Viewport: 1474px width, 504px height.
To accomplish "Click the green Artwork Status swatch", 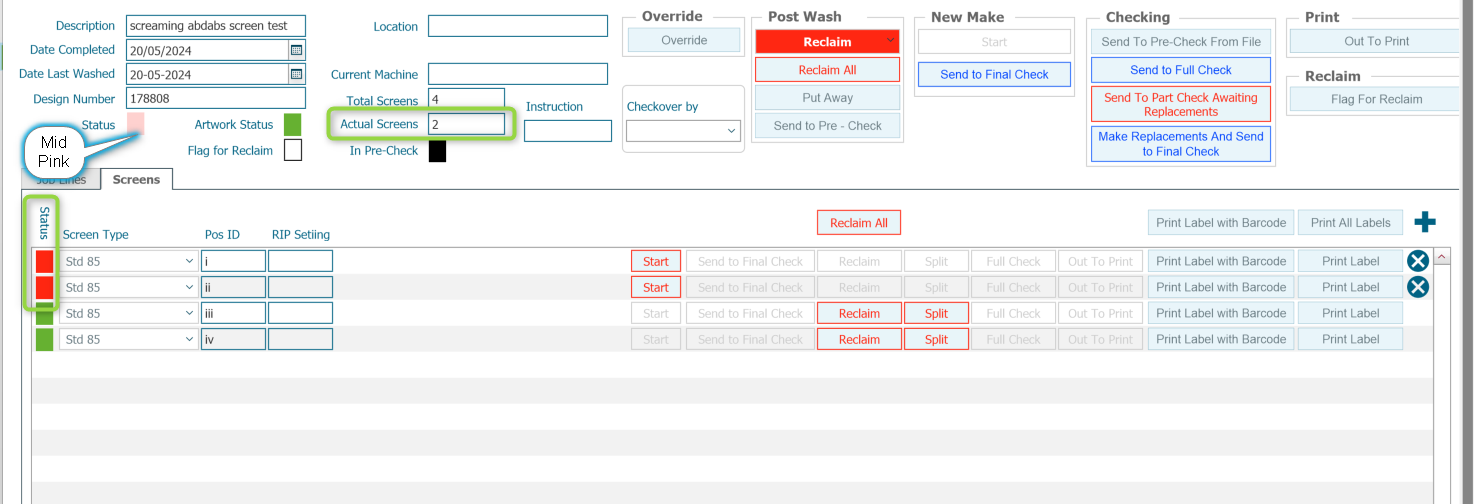I will point(292,124).
